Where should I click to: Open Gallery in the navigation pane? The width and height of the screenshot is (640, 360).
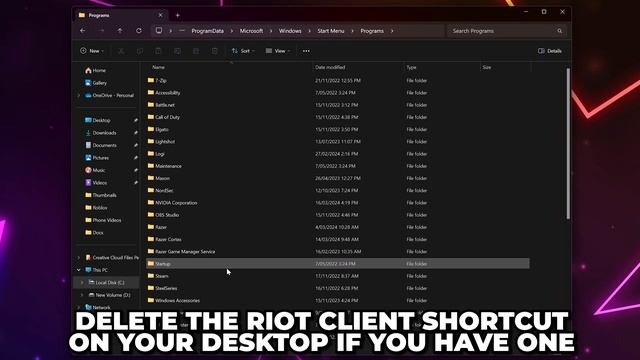[x=96, y=83]
